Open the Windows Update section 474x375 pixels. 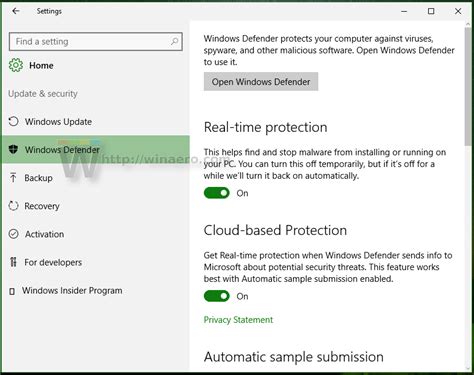[x=96, y=122]
